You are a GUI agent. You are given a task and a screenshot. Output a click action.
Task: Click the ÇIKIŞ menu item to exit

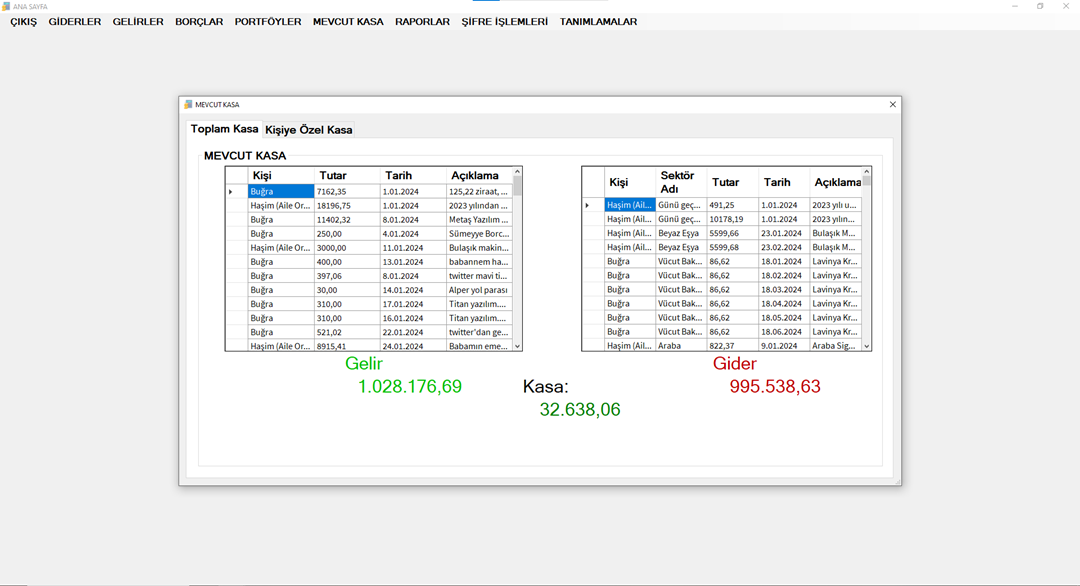coord(23,21)
